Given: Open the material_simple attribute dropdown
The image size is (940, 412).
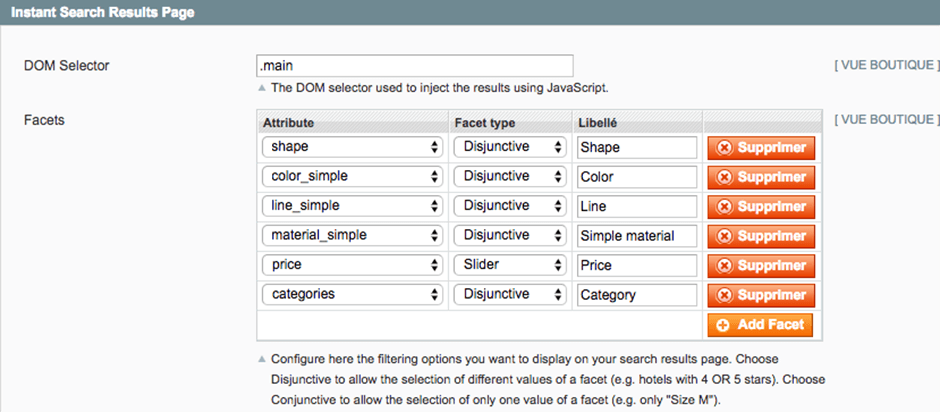Looking at the screenshot, I should pyautogui.click(x=352, y=236).
